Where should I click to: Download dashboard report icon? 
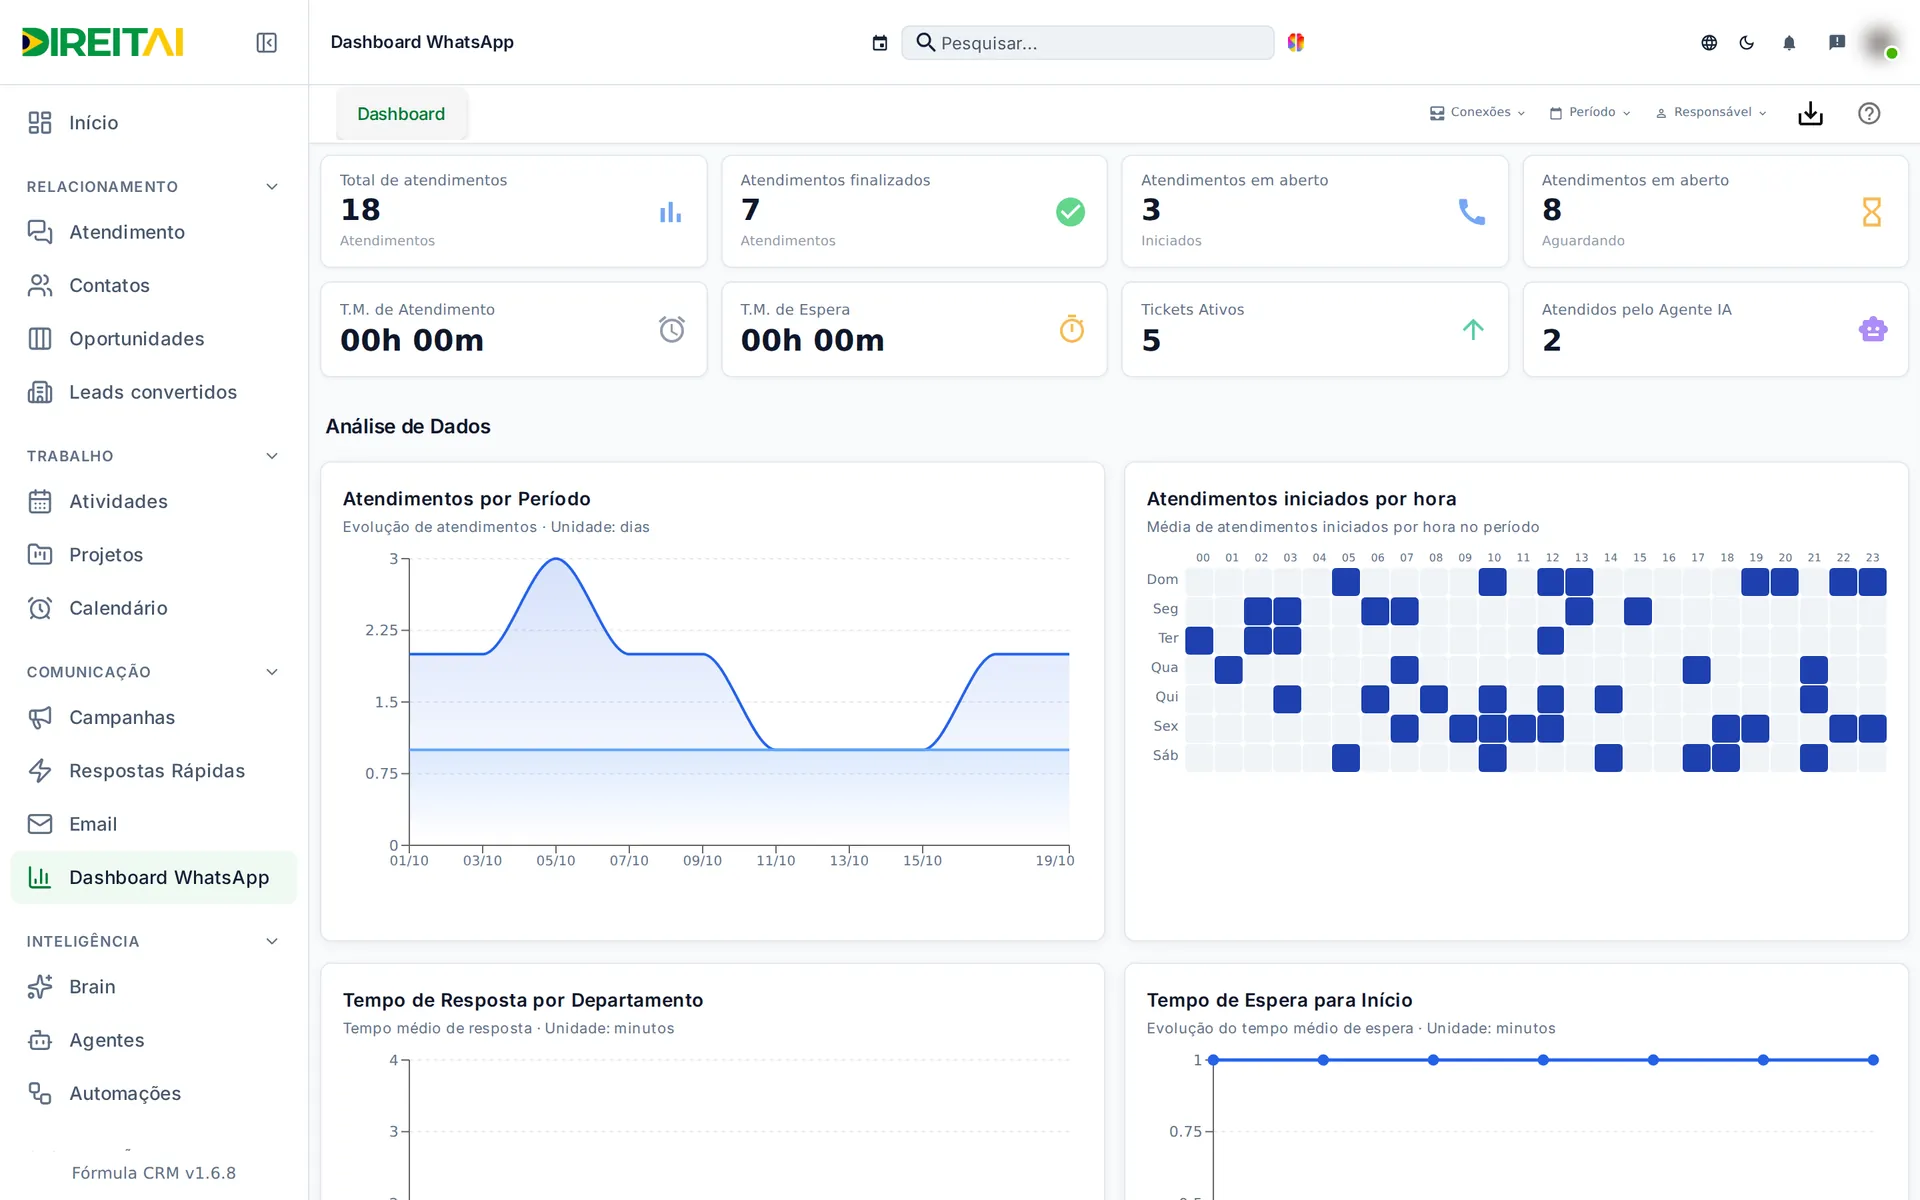[x=1810, y=113]
